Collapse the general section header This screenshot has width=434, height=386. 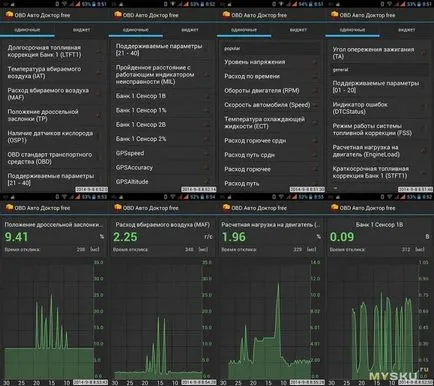tap(379, 70)
